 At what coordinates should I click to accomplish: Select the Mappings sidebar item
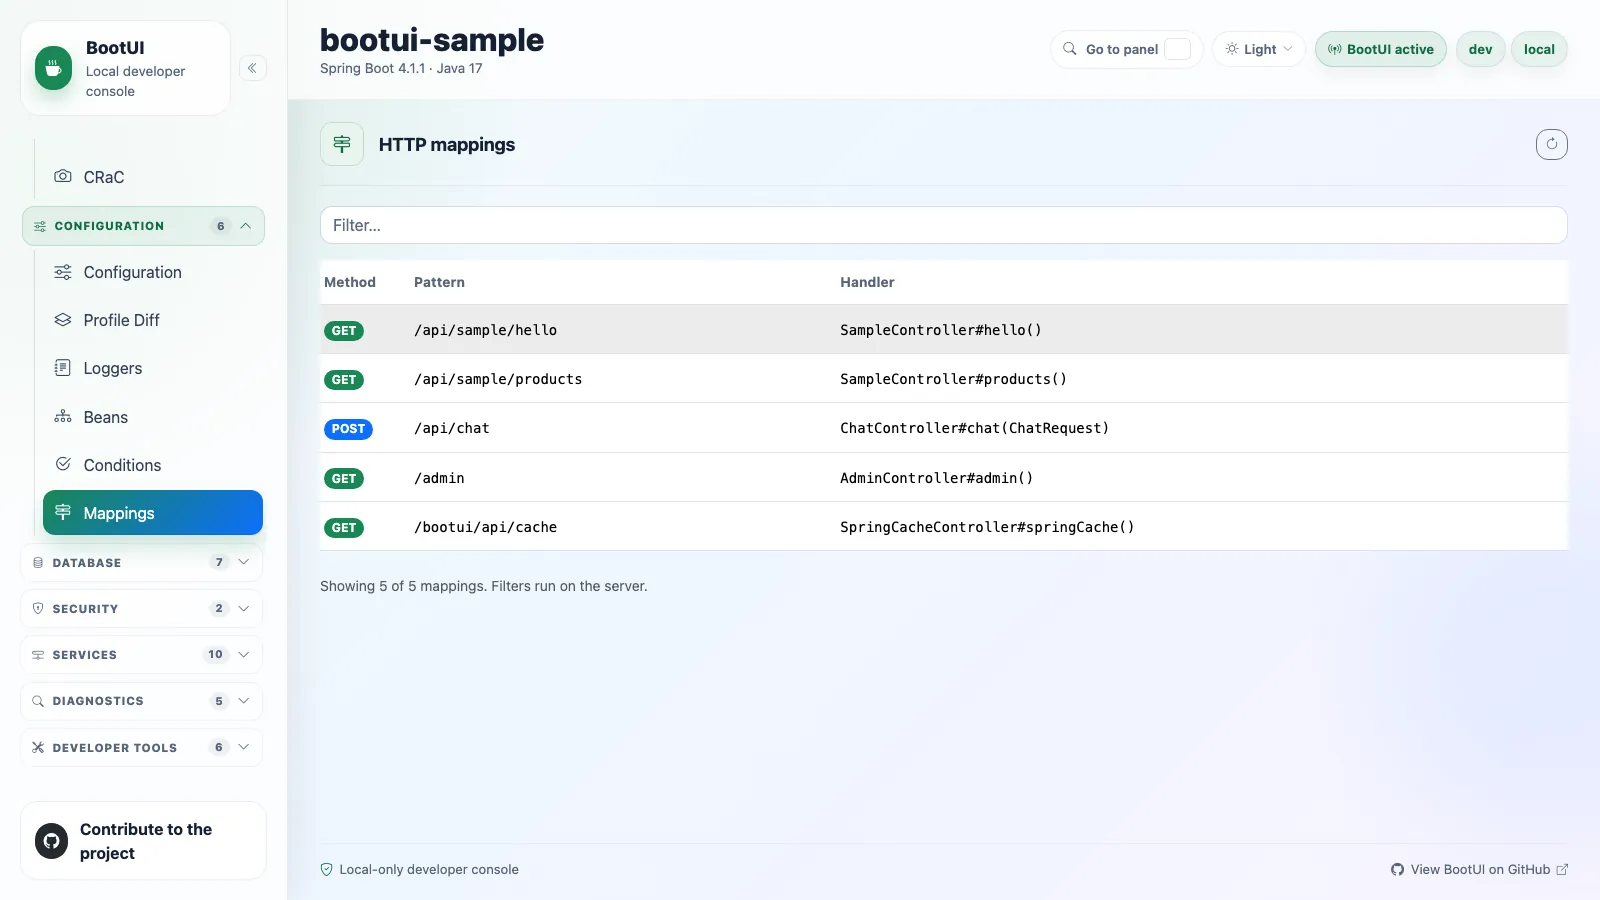pyautogui.click(x=152, y=513)
